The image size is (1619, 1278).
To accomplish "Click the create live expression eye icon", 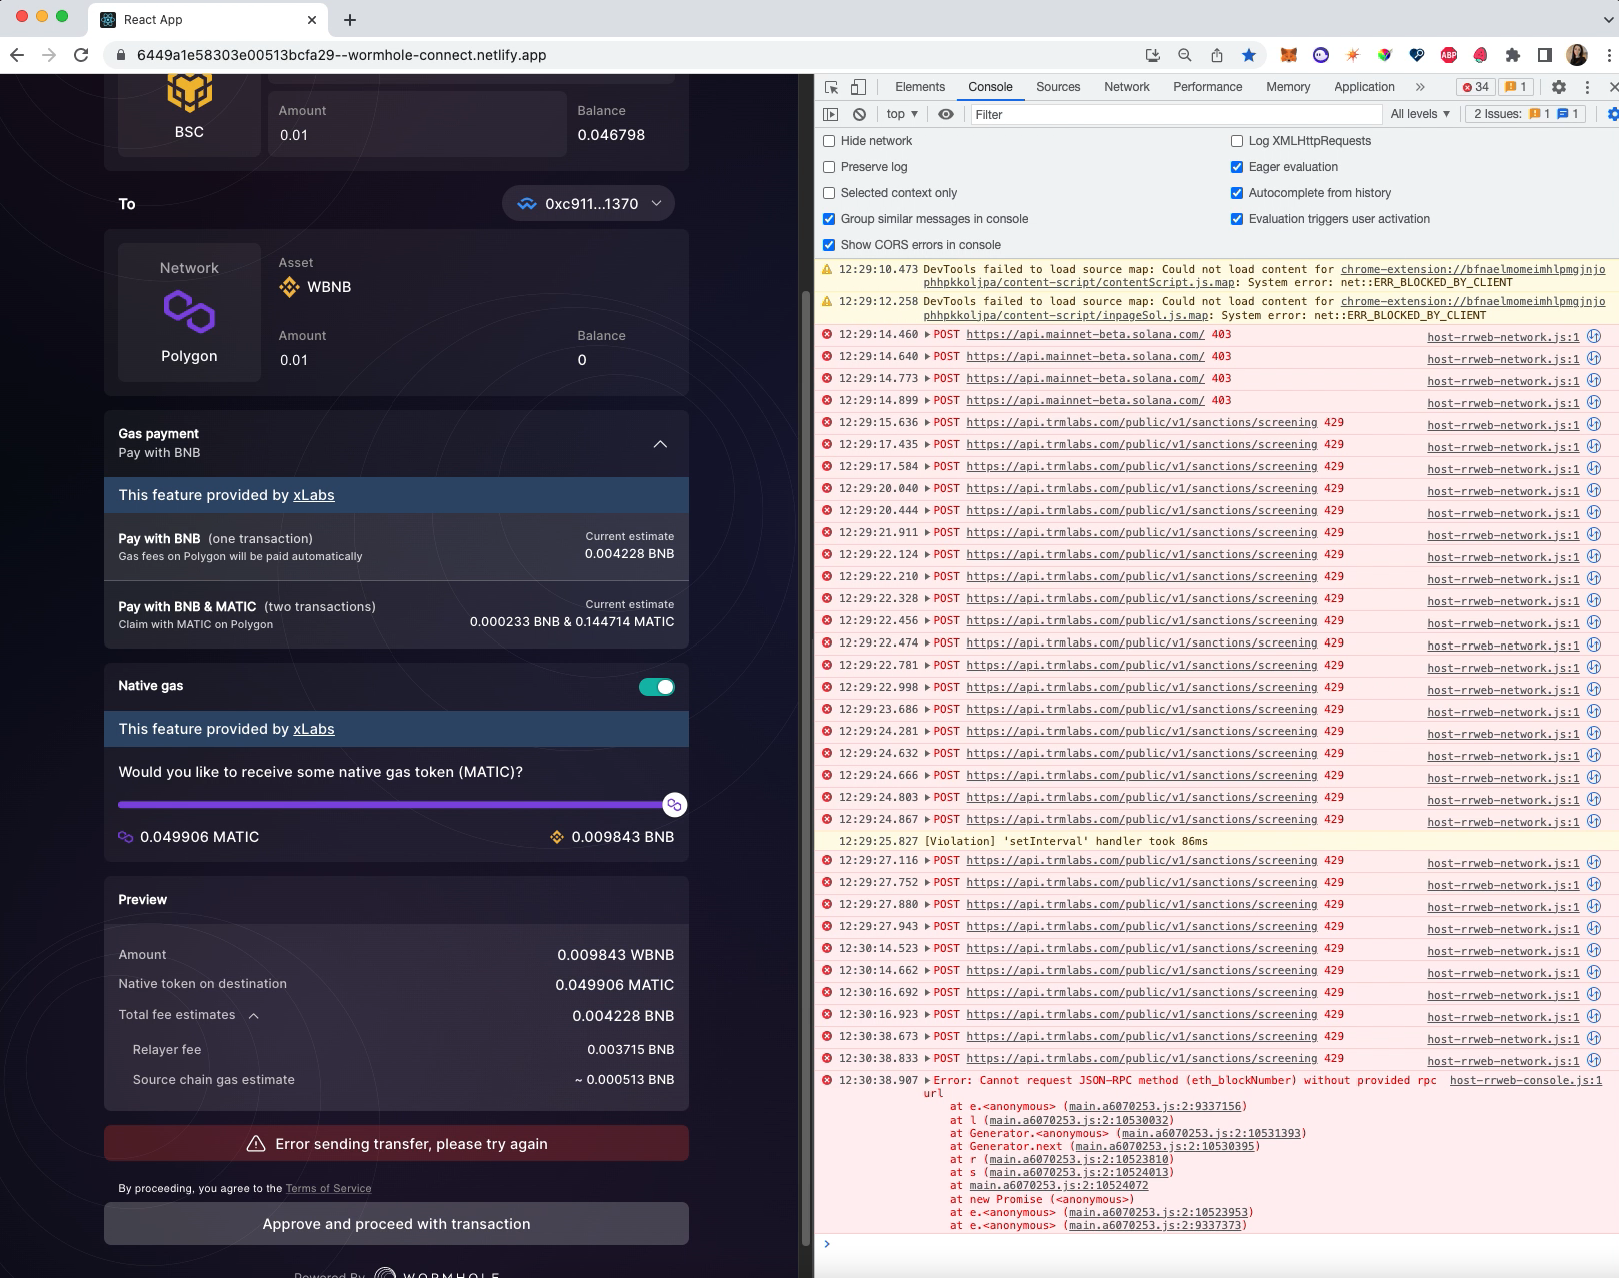I will [x=945, y=114].
